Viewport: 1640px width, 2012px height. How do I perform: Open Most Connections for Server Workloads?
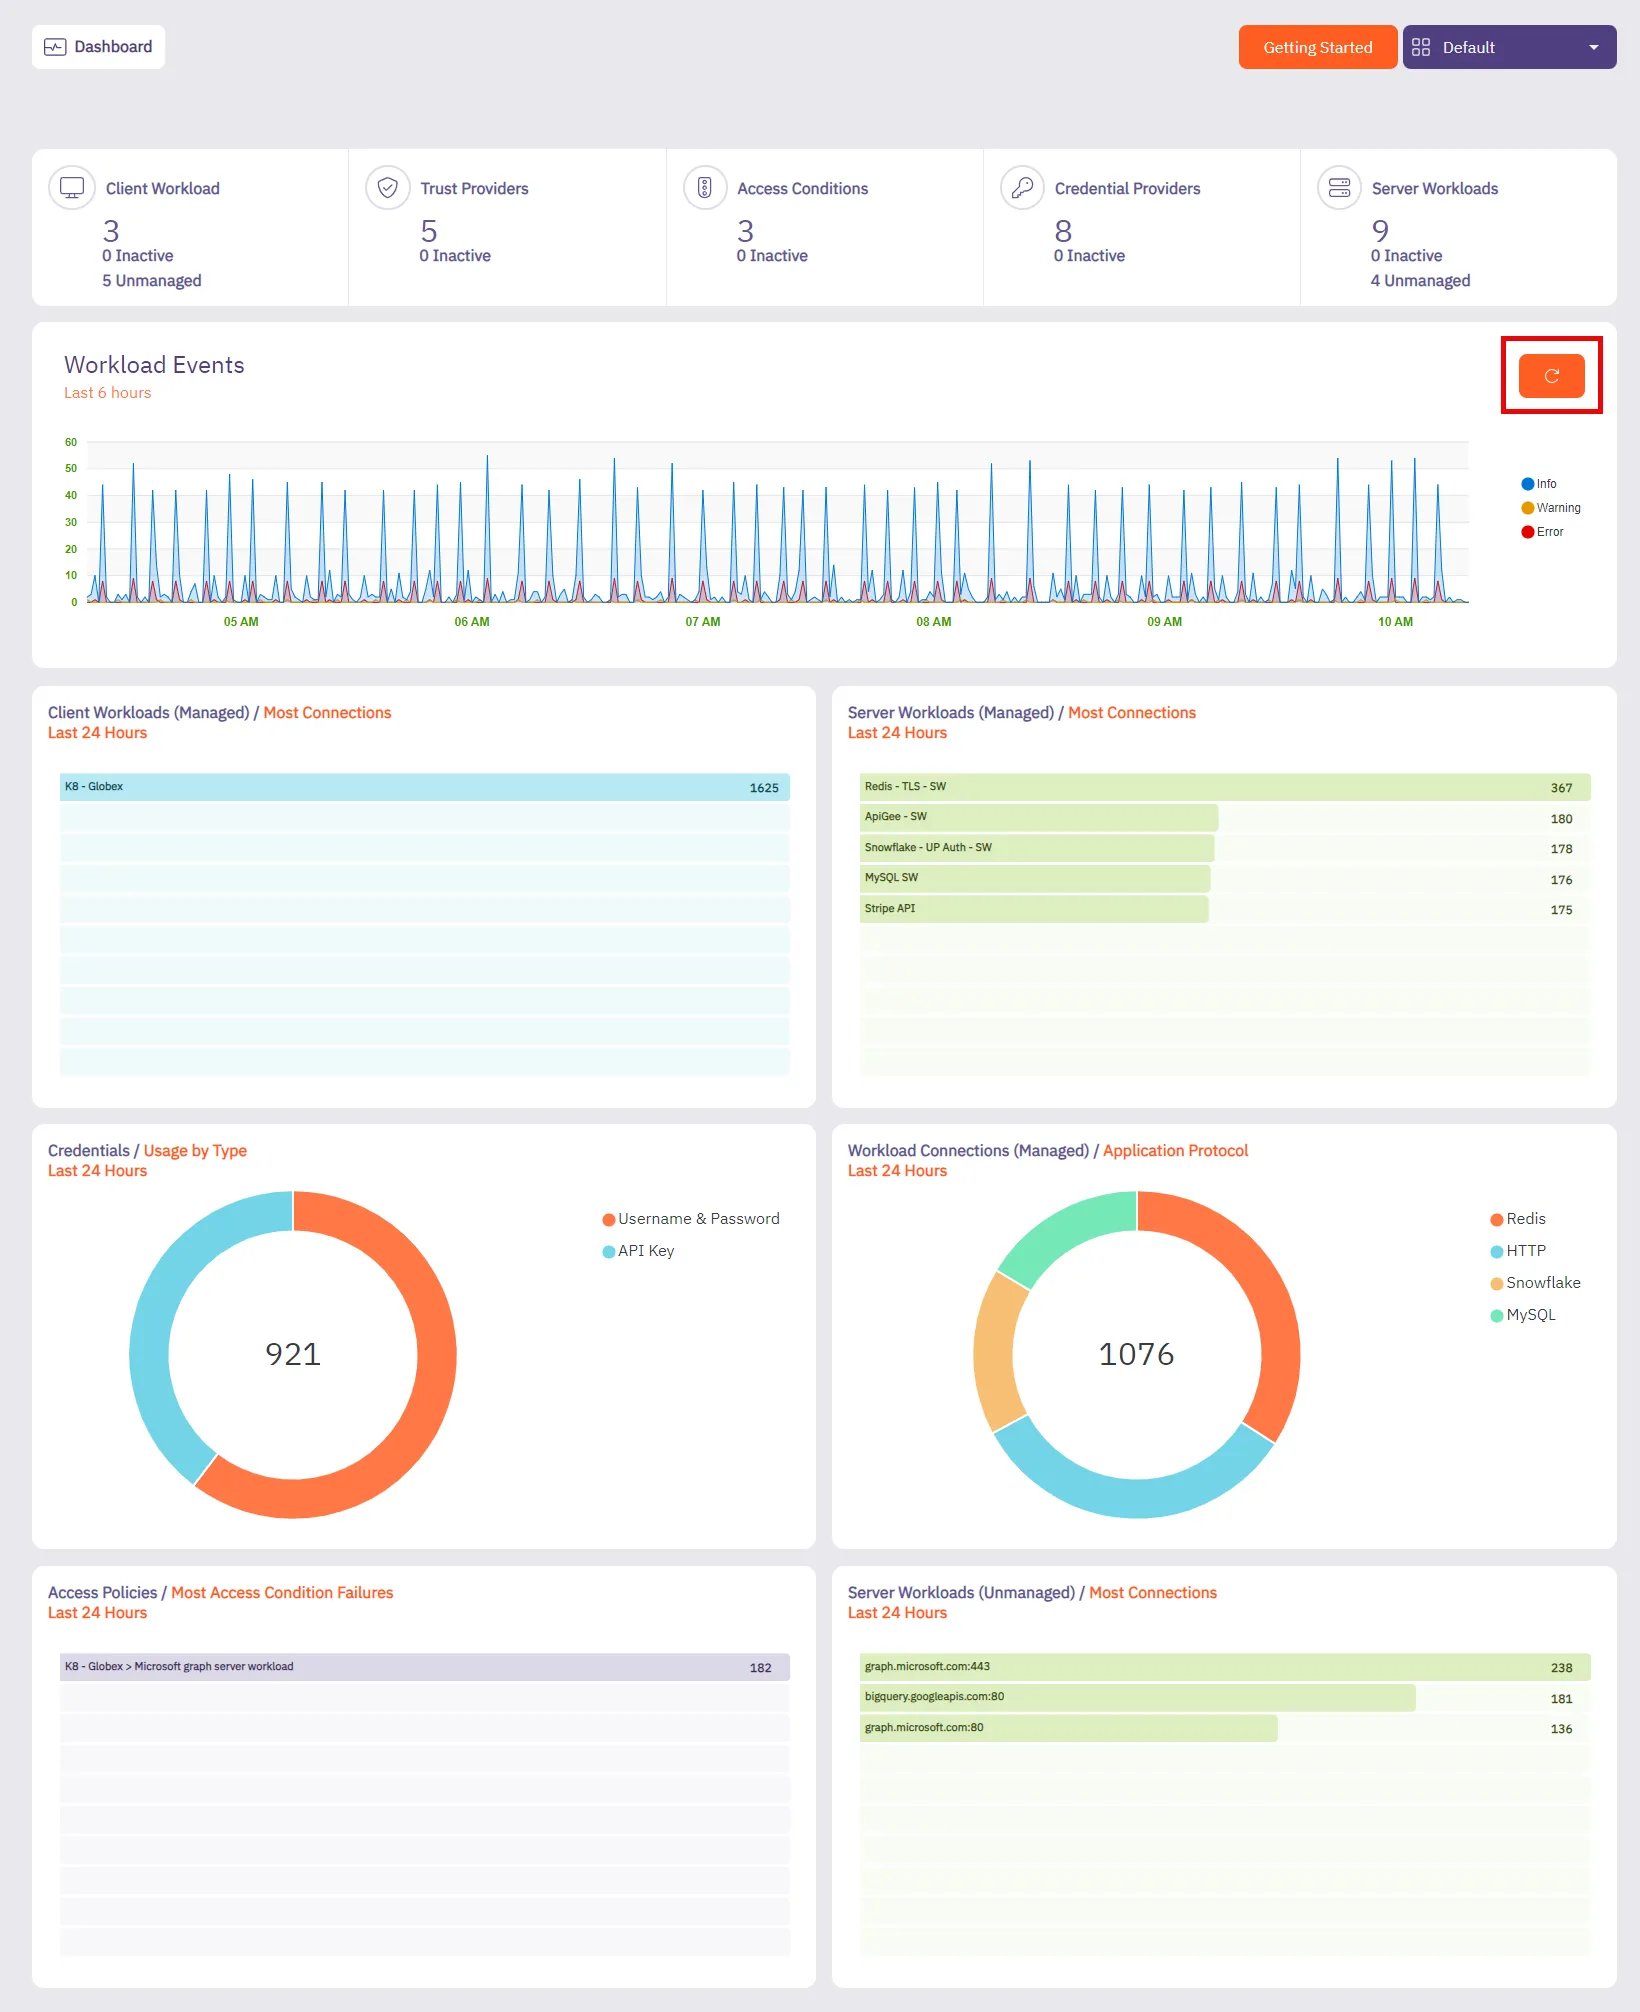tap(1131, 712)
